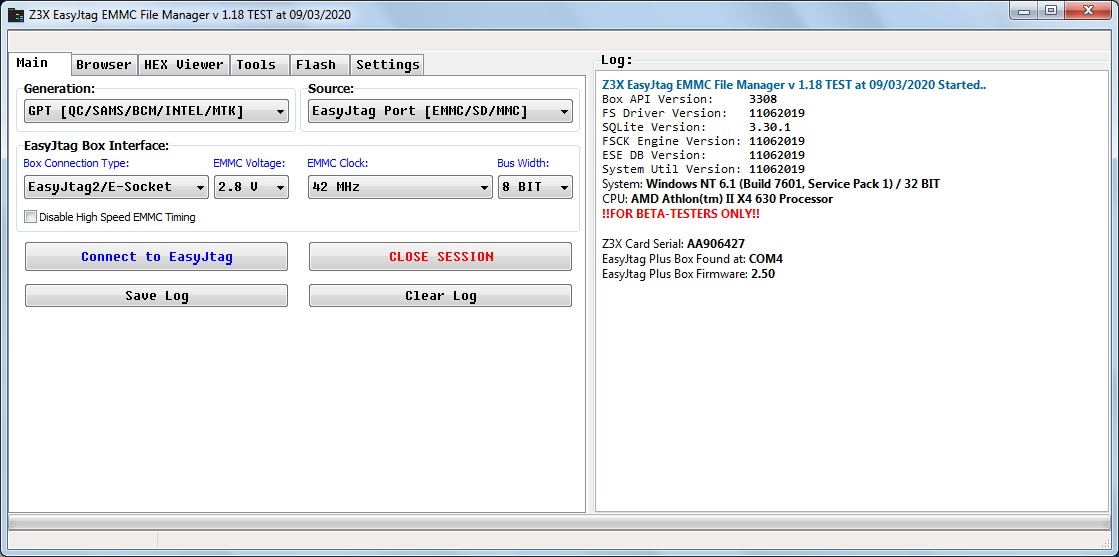Open the HEX Viewer tab
This screenshot has width=1119, height=557.
tap(184, 65)
